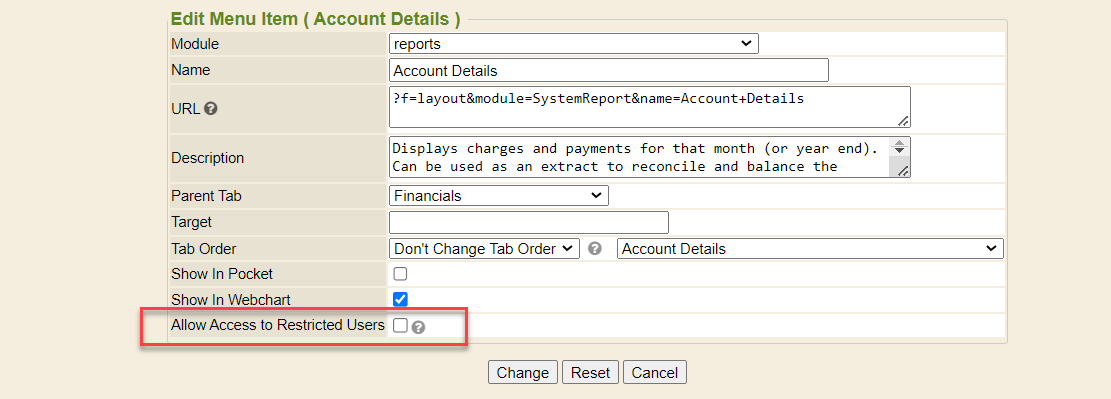Click inside the URL text area
The width and height of the screenshot is (1111, 399).
[x=650, y=107]
